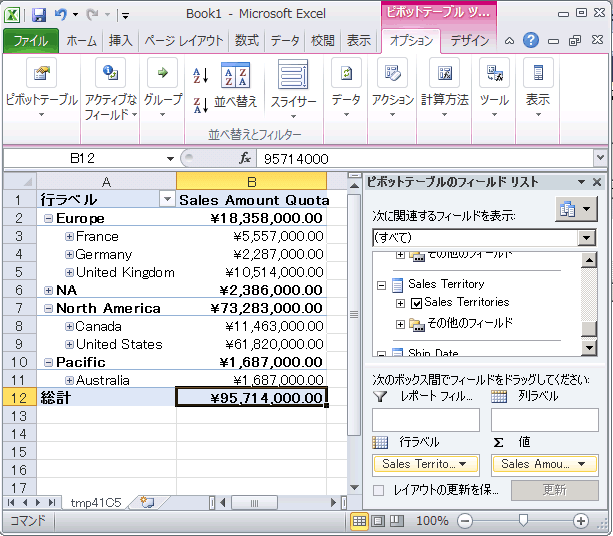Expand the United Kingdom row
The image size is (613, 536).
click(69, 272)
